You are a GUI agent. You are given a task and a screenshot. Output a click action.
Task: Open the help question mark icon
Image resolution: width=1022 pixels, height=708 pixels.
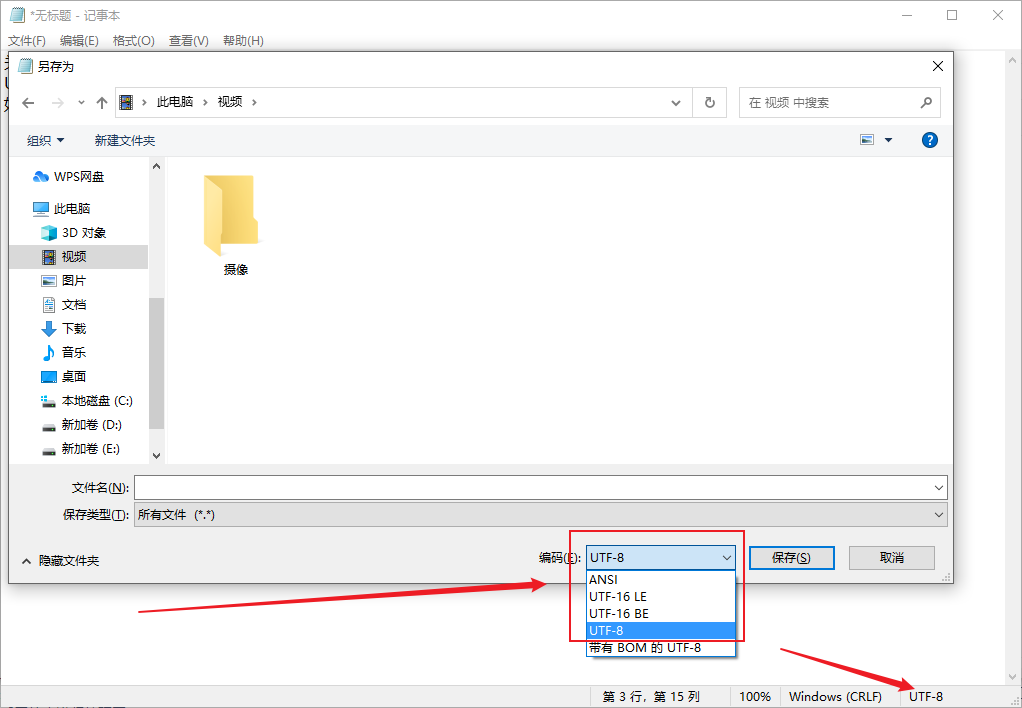tap(929, 140)
